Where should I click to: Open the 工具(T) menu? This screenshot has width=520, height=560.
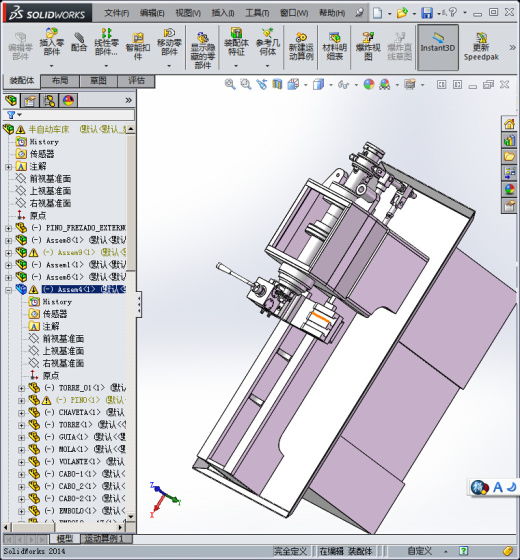click(257, 13)
